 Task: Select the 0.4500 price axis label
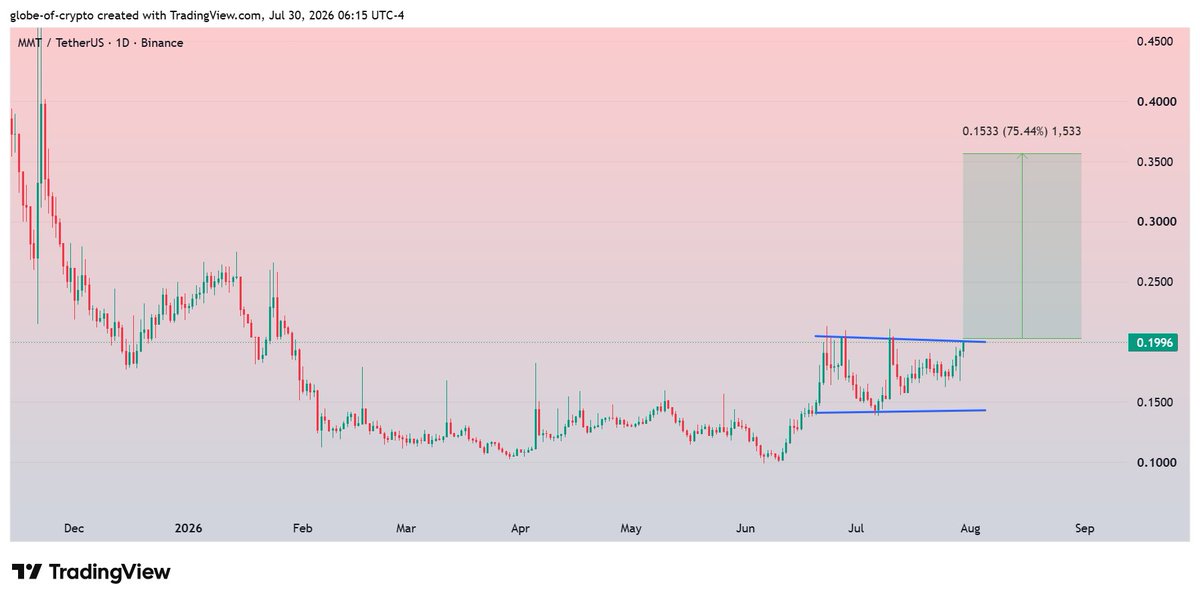pyautogui.click(x=1155, y=42)
